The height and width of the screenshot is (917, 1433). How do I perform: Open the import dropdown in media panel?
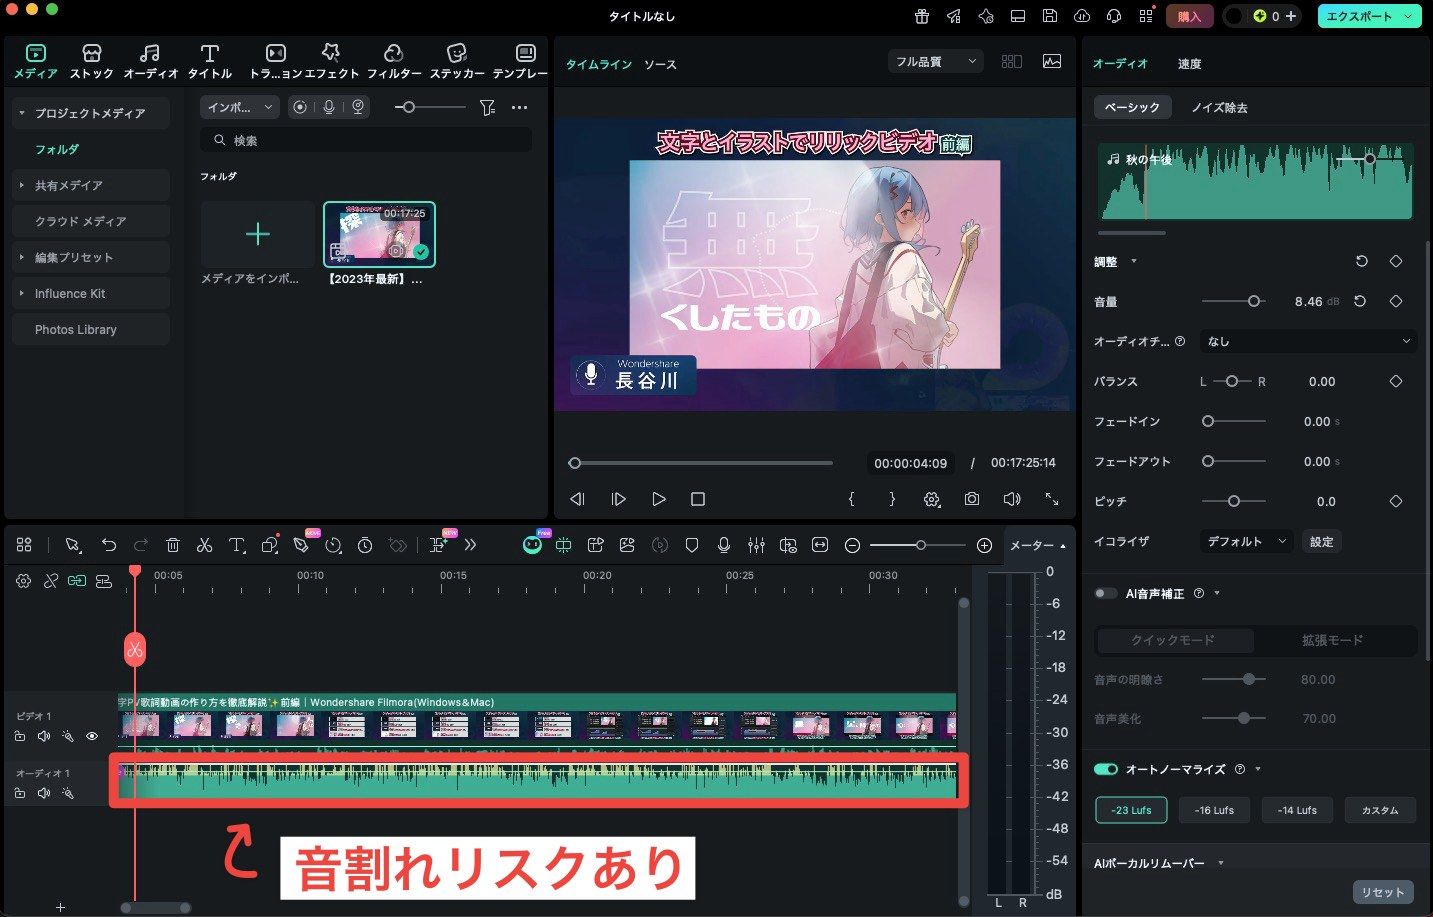coord(240,107)
